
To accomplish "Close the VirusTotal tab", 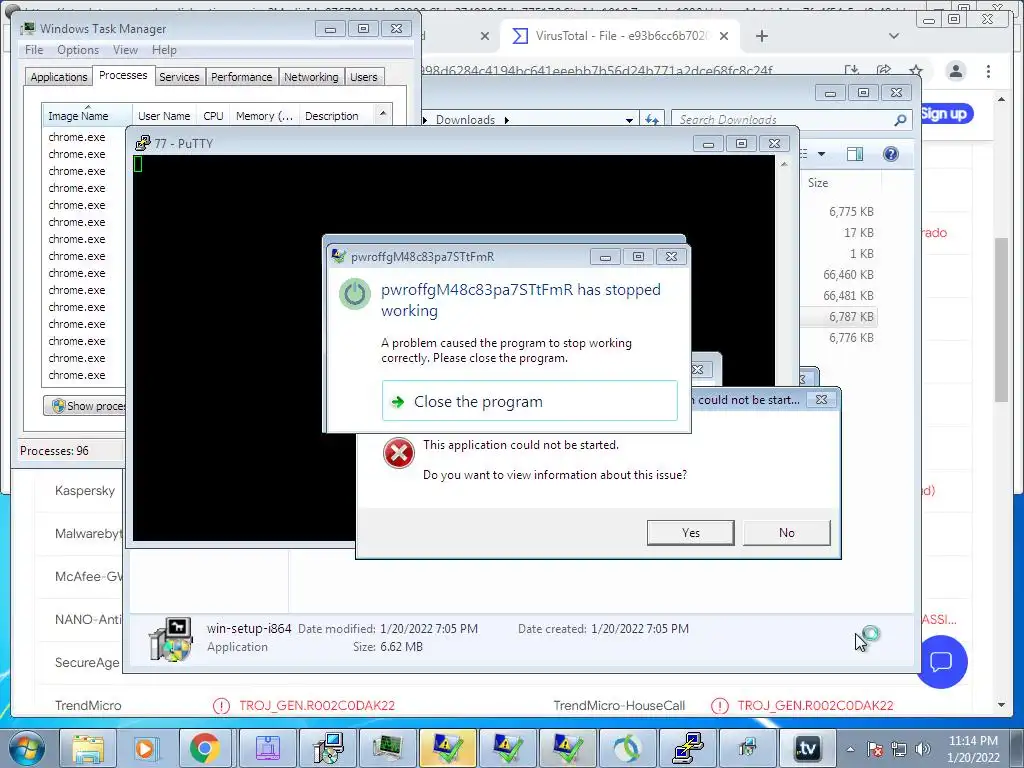I will [724, 36].
